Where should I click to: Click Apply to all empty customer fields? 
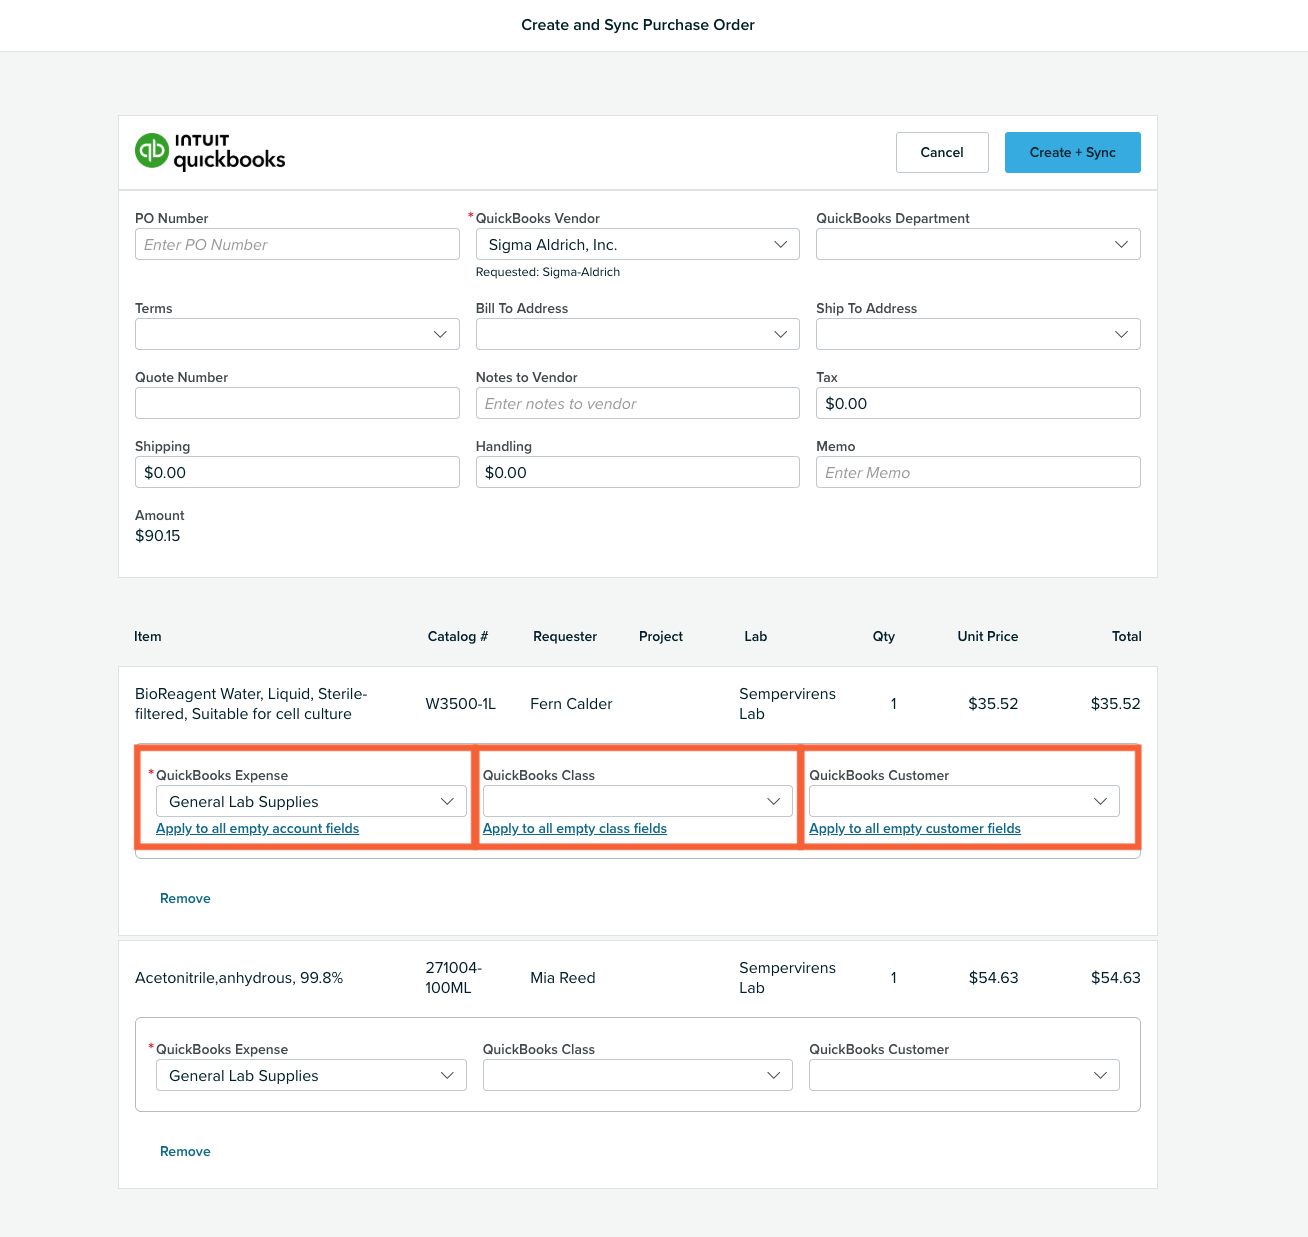coord(914,828)
